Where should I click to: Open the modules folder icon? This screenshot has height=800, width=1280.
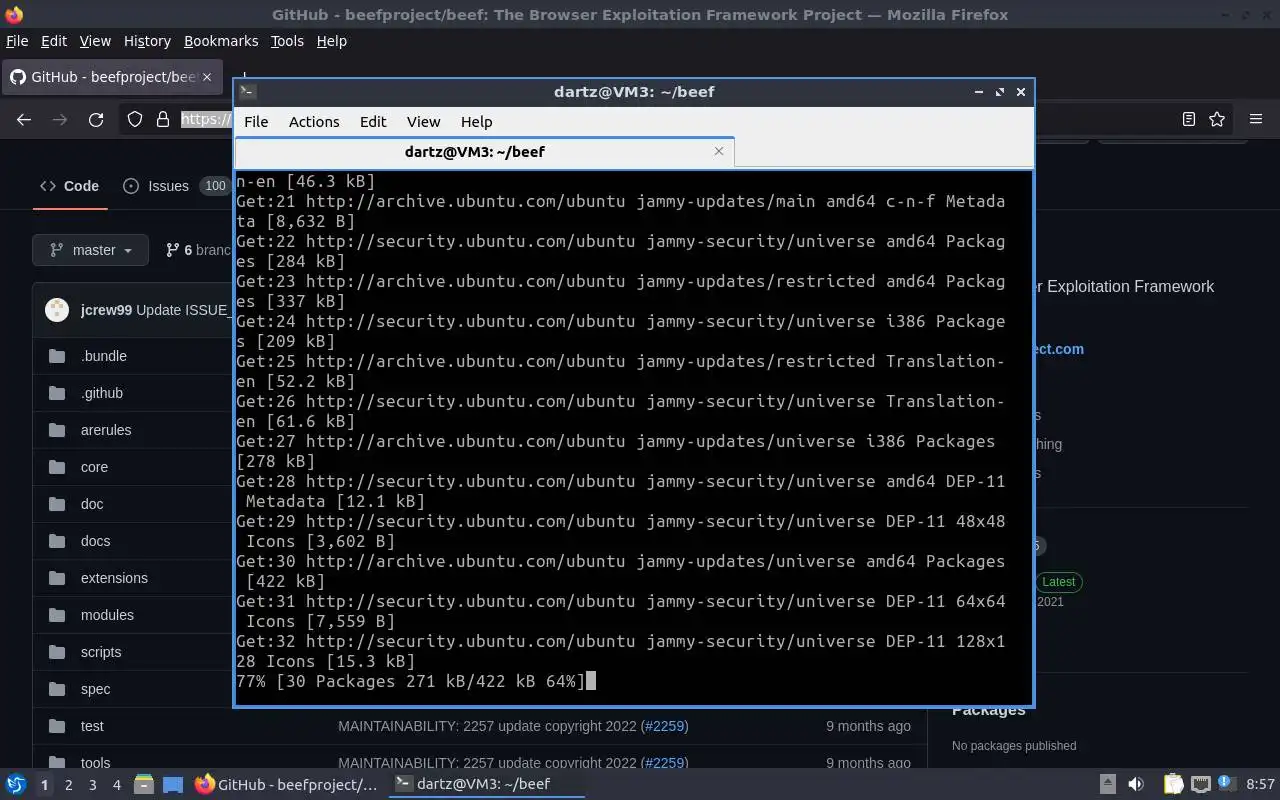click(57, 615)
